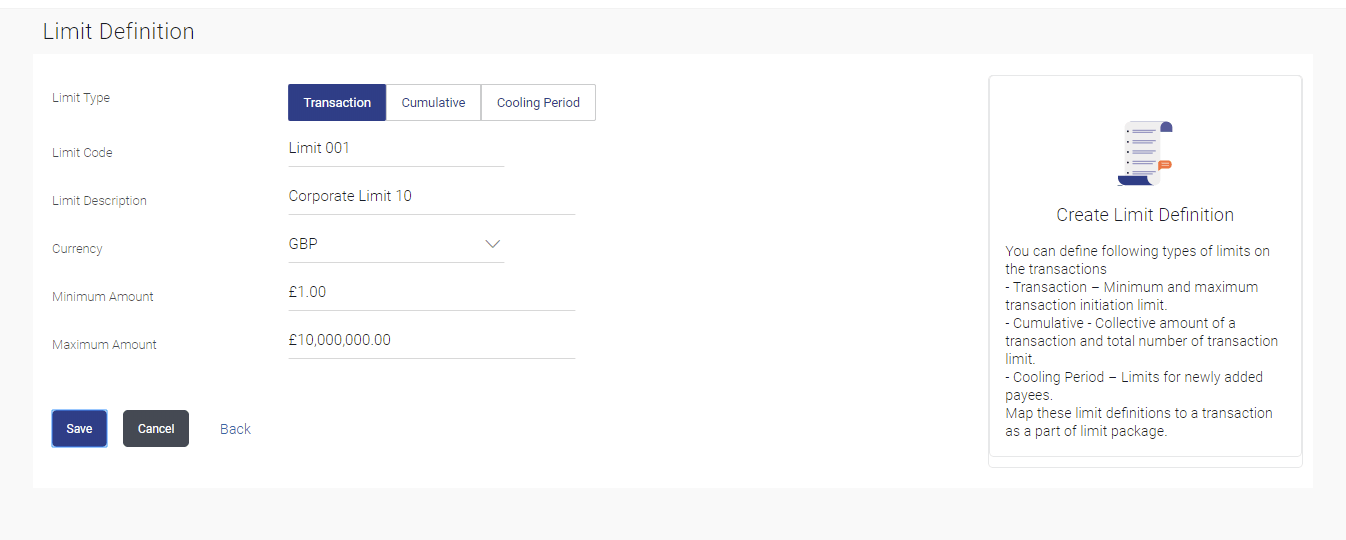Click the Minimum Amount label

102,297
